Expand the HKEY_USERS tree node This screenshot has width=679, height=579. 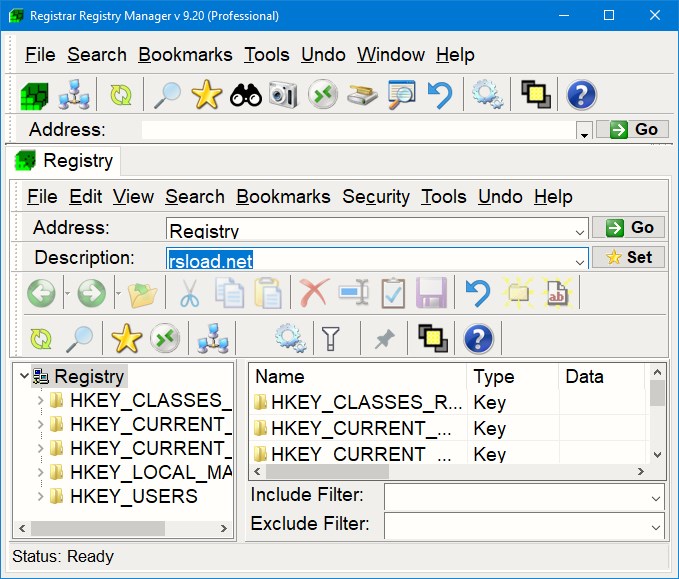(x=40, y=496)
